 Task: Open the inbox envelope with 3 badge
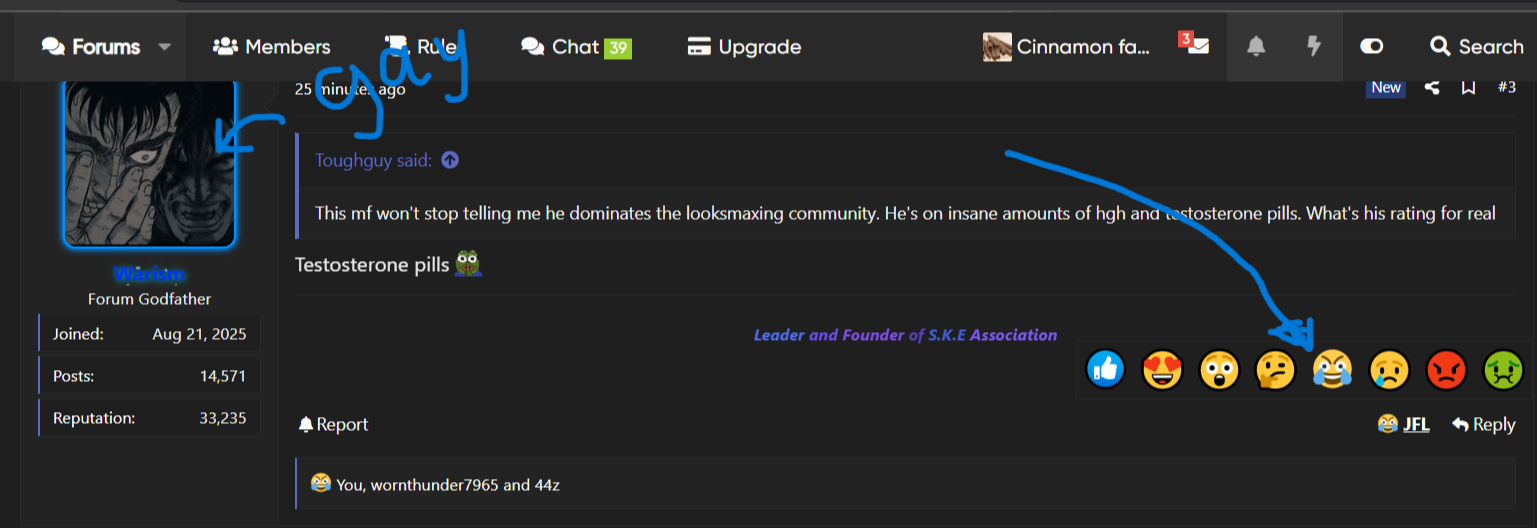pyautogui.click(x=1195, y=45)
